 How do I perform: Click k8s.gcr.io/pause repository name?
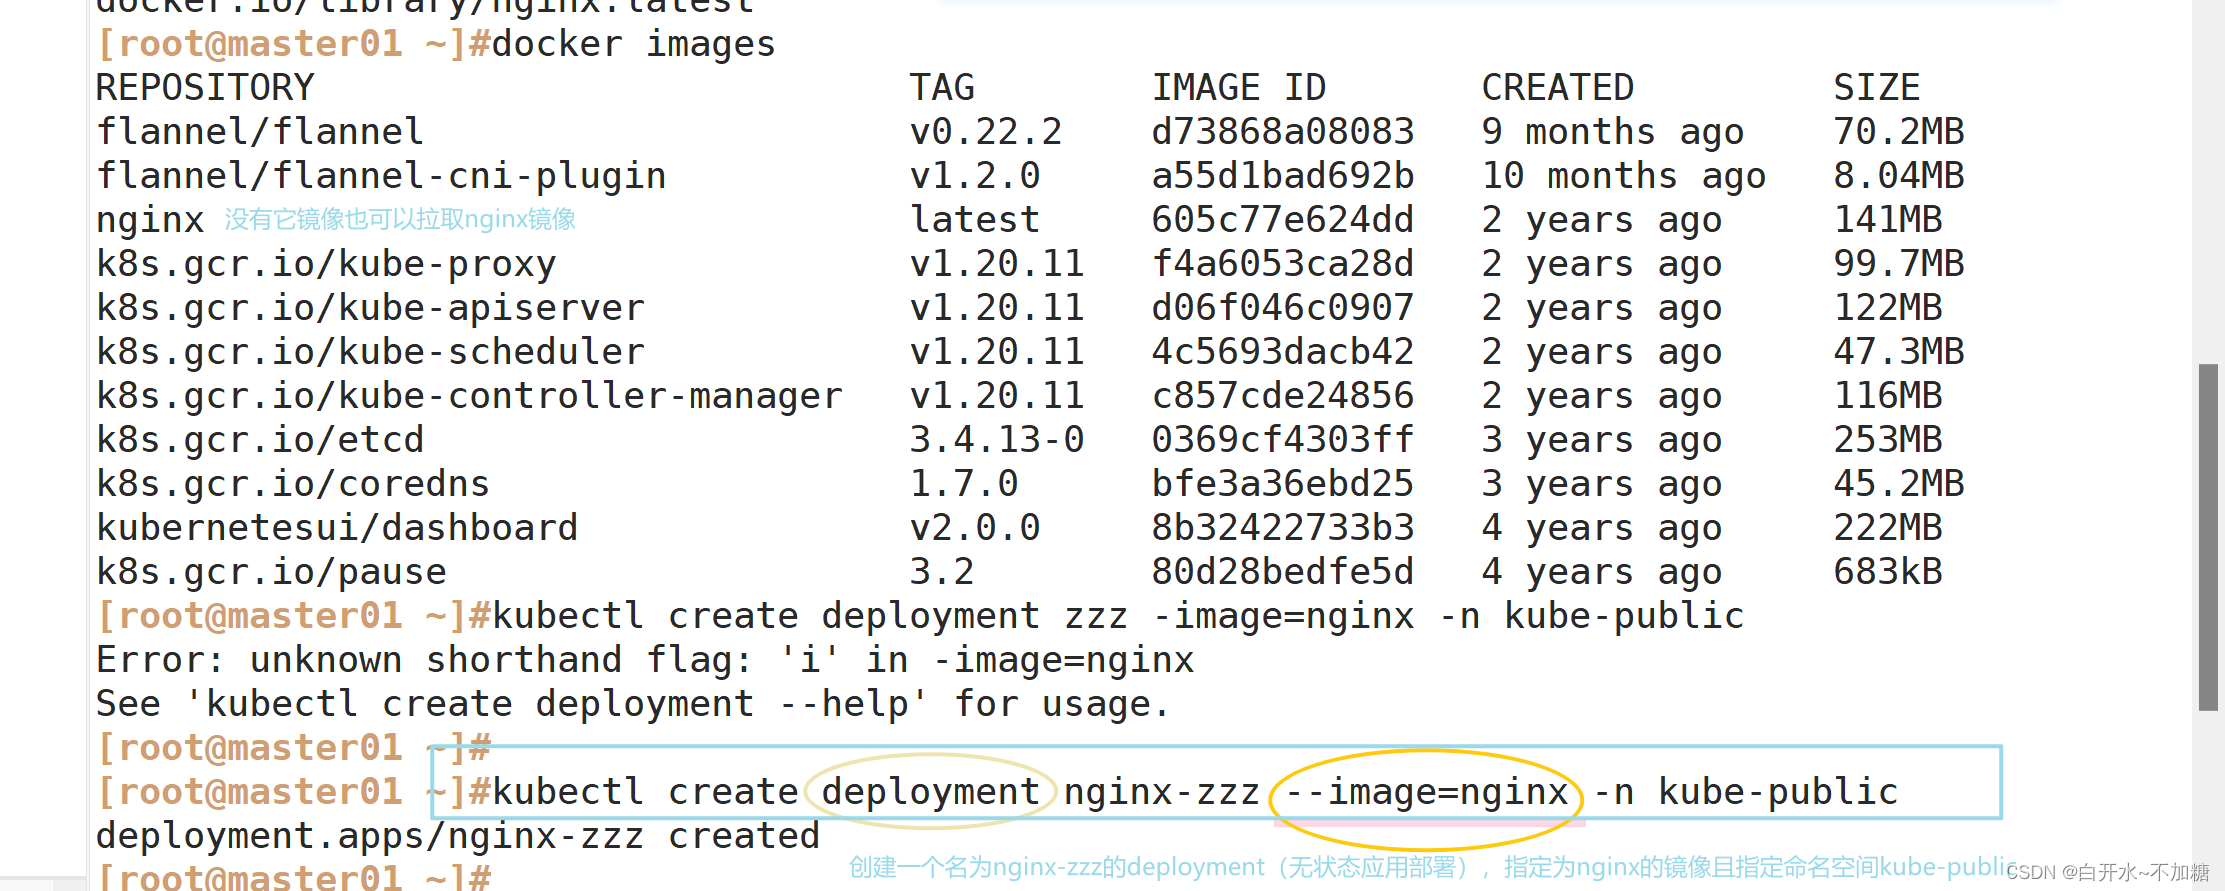point(271,572)
